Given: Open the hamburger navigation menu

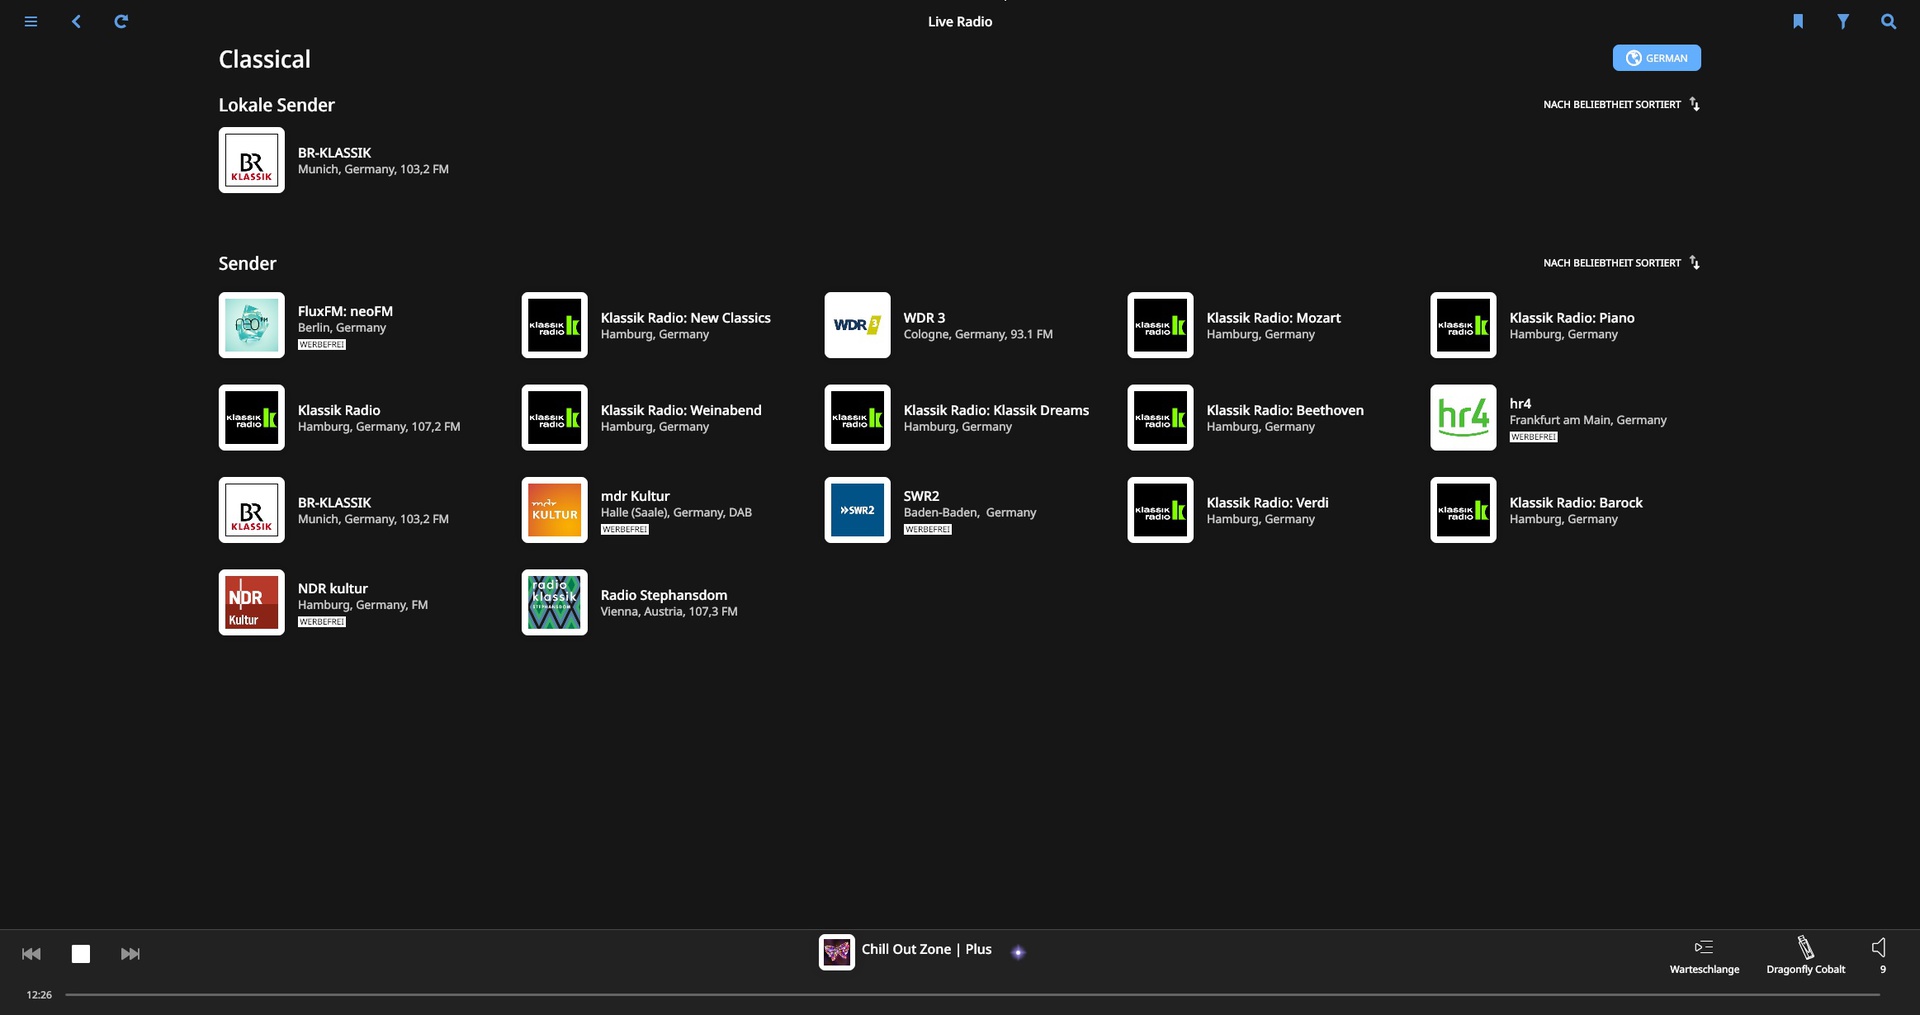Looking at the screenshot, I should (31, 21).
